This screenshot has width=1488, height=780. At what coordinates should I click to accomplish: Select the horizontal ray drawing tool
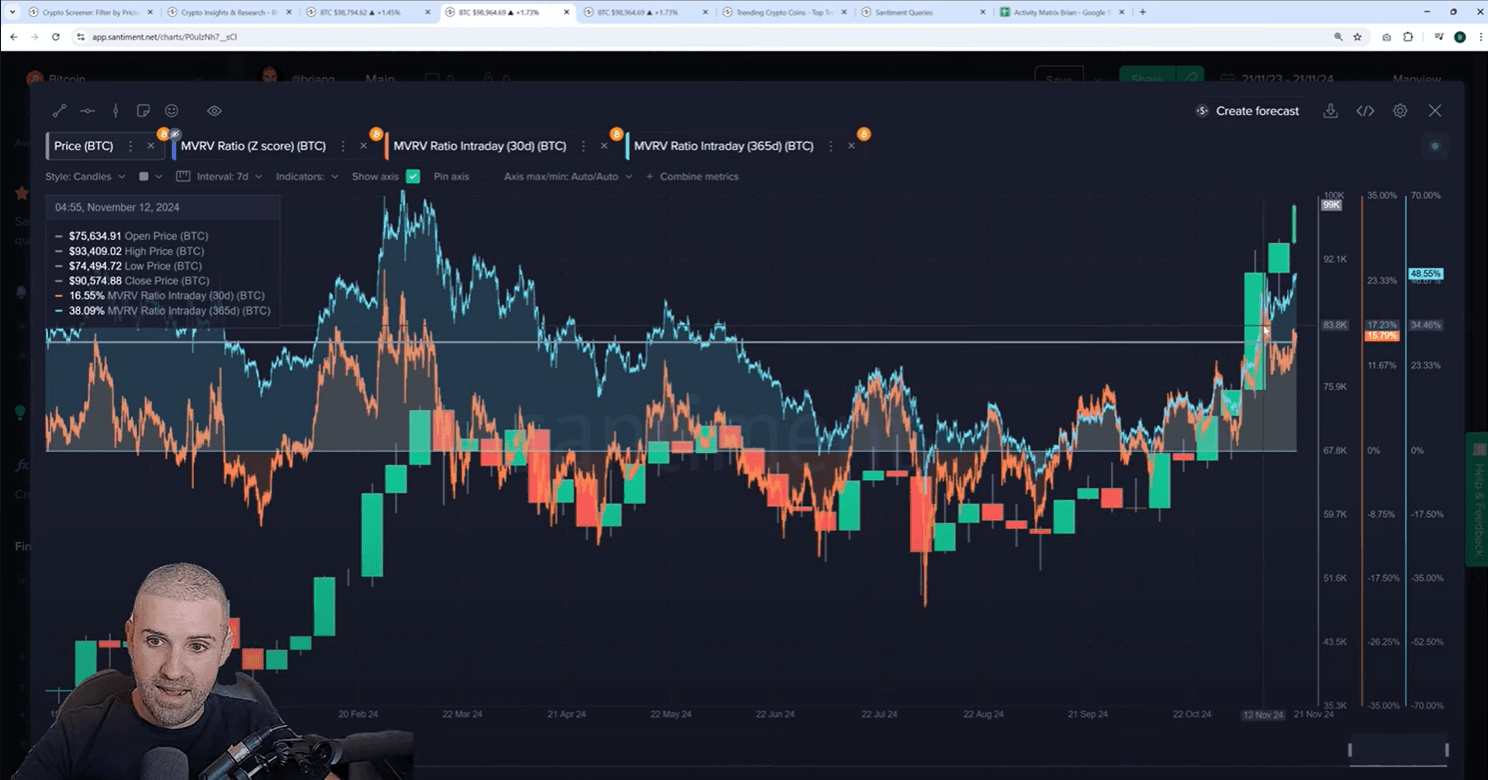88,111
